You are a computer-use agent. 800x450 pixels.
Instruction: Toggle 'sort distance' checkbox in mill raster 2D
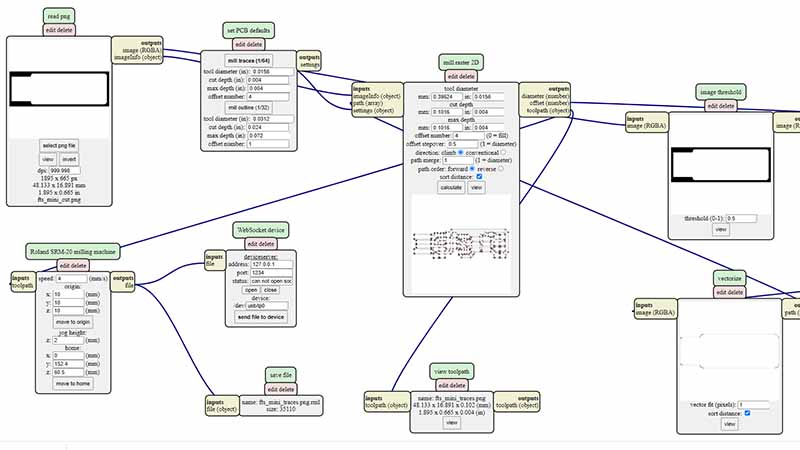[x=479, y=177]
